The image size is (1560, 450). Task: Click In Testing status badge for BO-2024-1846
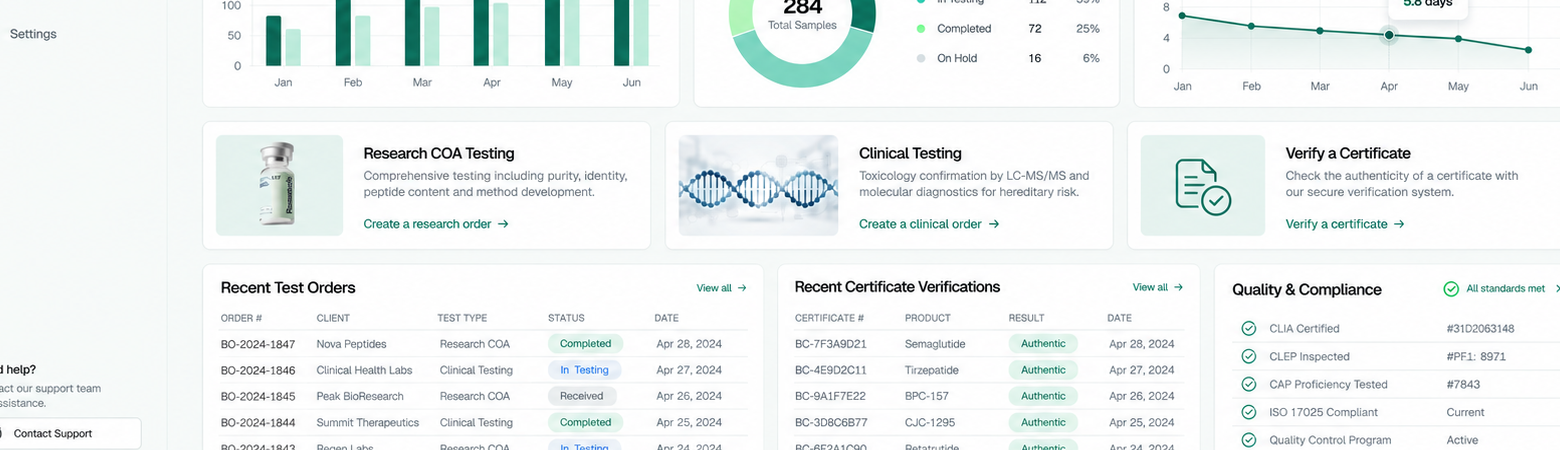pos(585,370)
